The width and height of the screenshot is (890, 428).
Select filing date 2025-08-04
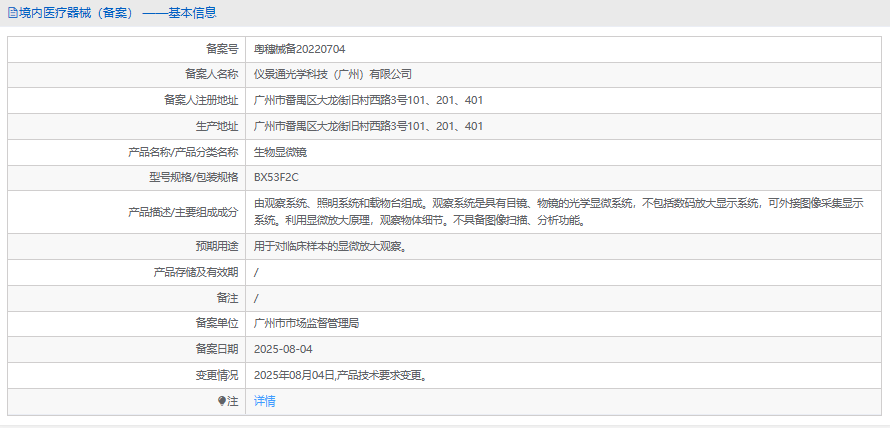(283, 349)
